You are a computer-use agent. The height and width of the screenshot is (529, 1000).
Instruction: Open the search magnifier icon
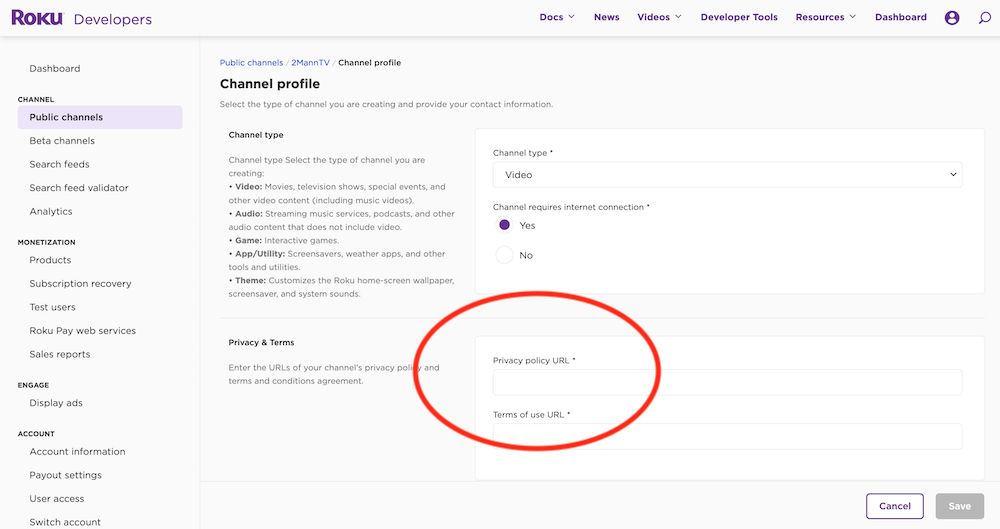pyautogui.click(x=985, y=18)
